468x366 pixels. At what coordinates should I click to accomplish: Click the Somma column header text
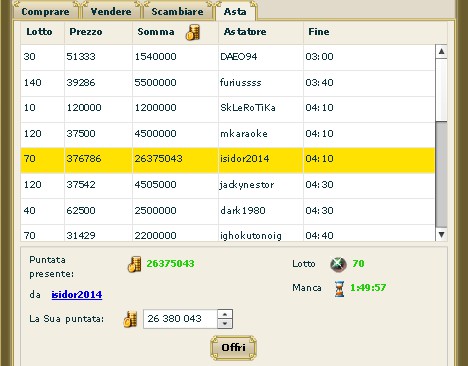point(156,32)
